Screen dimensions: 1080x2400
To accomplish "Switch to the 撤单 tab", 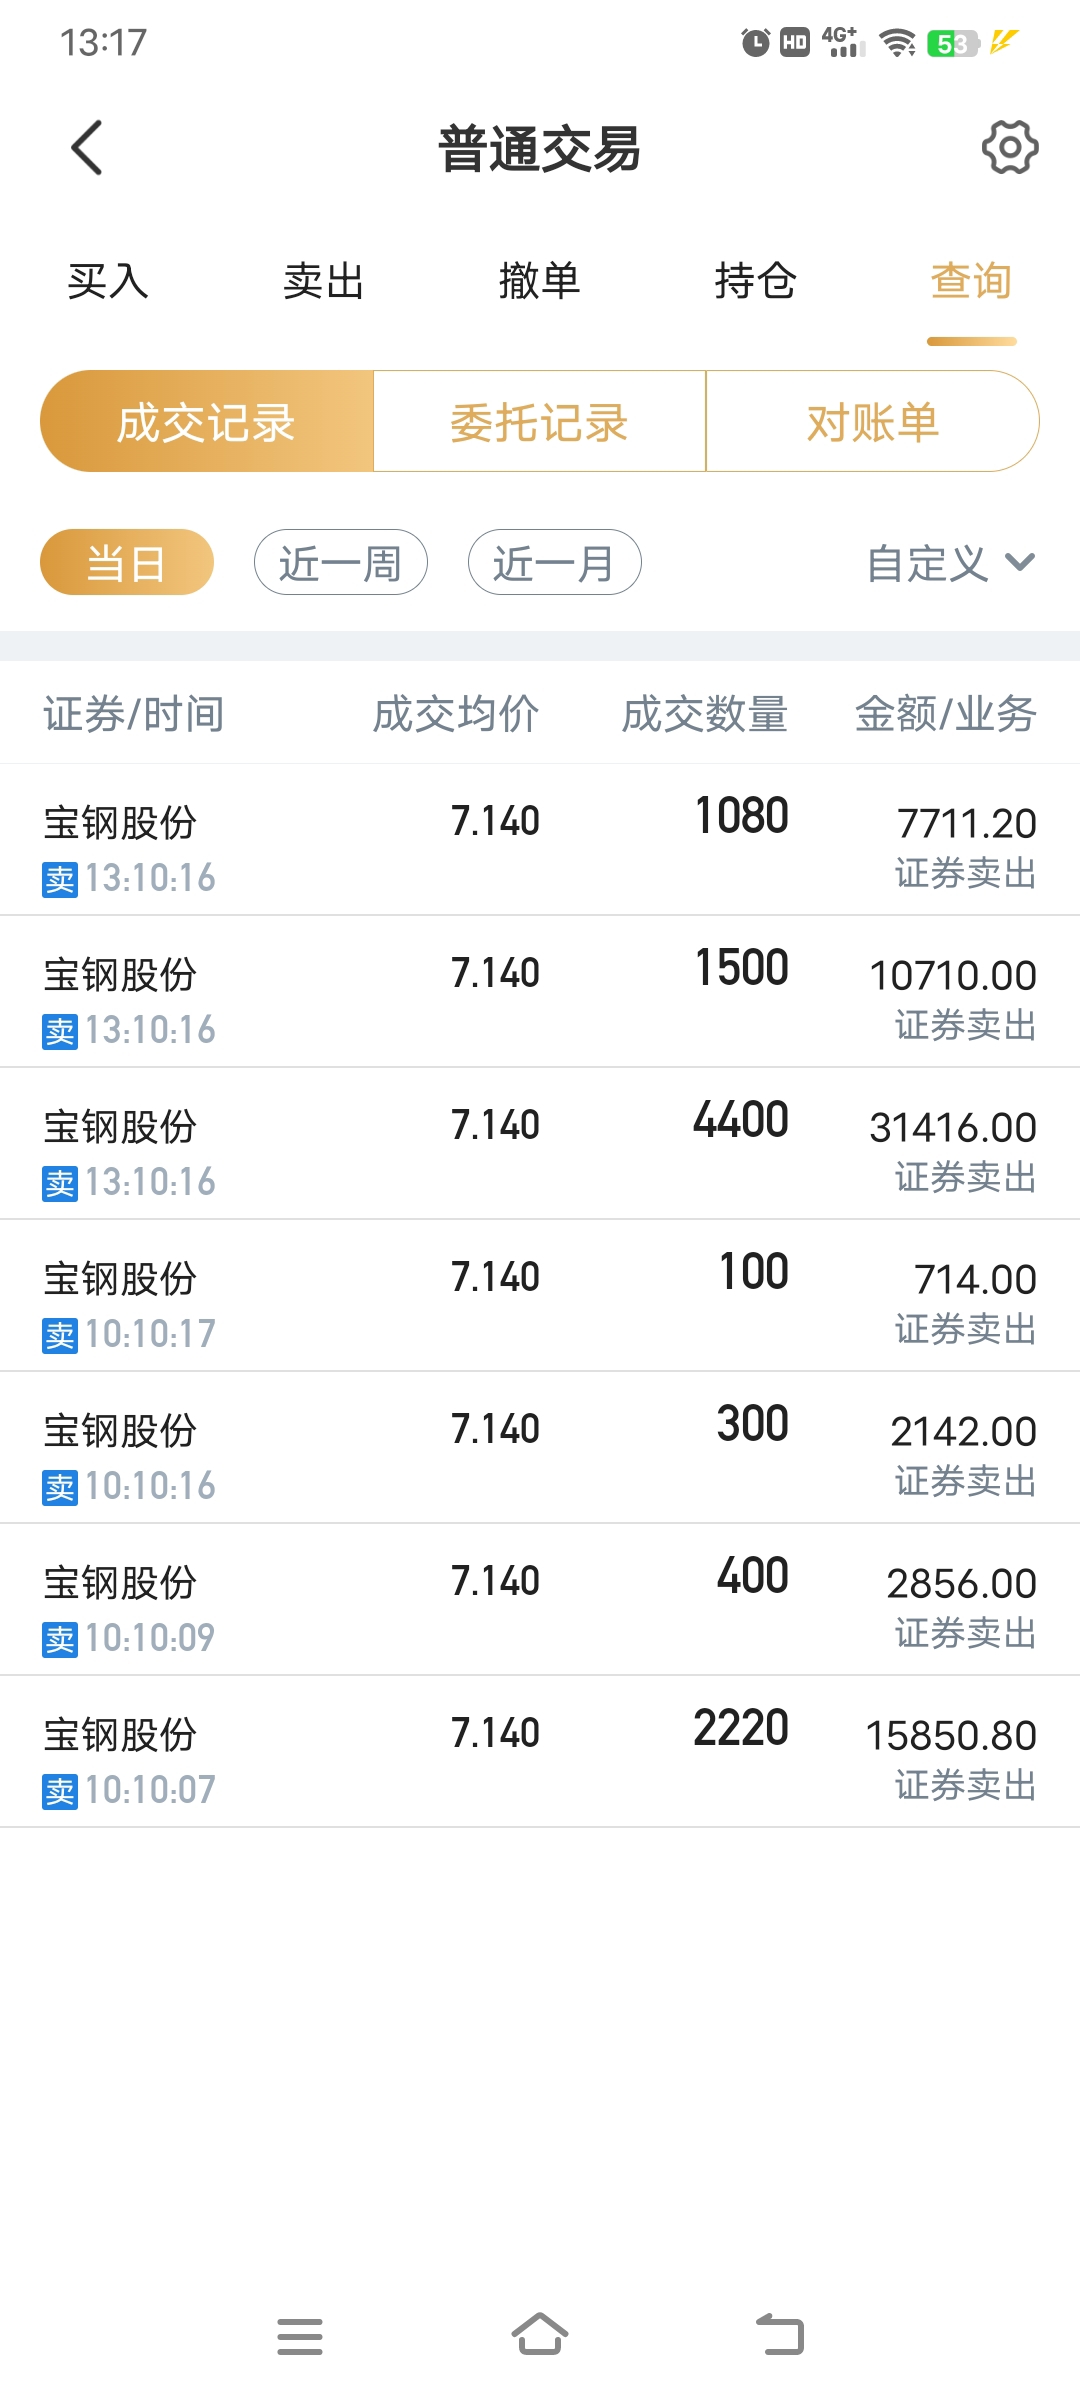I will pyautogui.click(x=540, y=281).
